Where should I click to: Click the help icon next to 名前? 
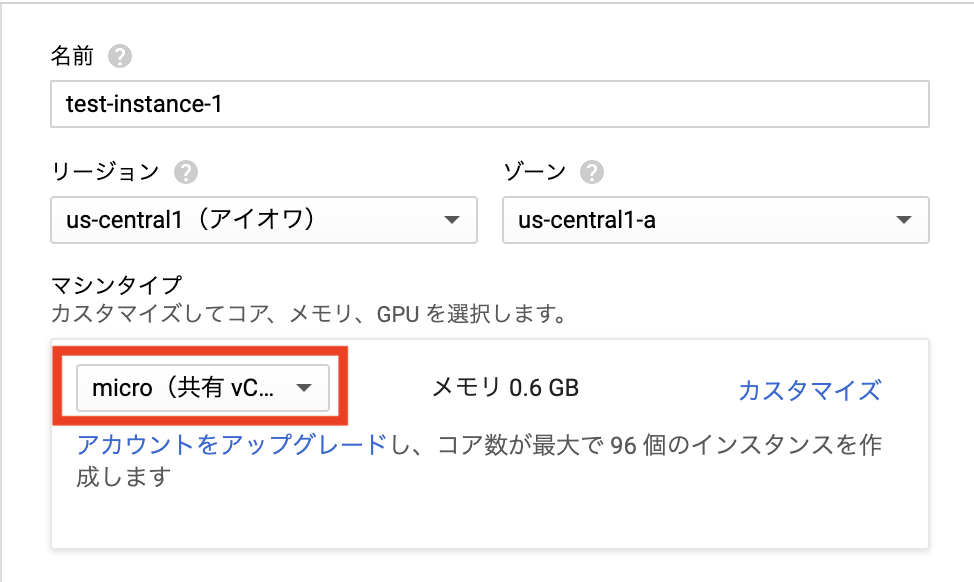[121, 57]
